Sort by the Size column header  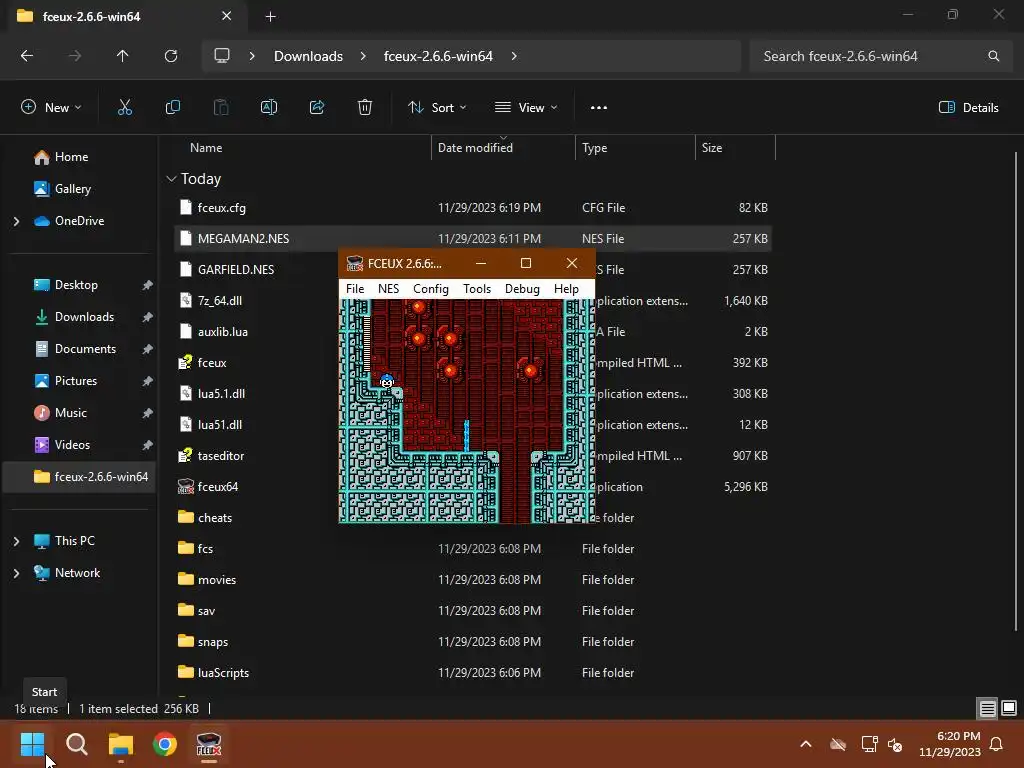click(x=735, y=148)
